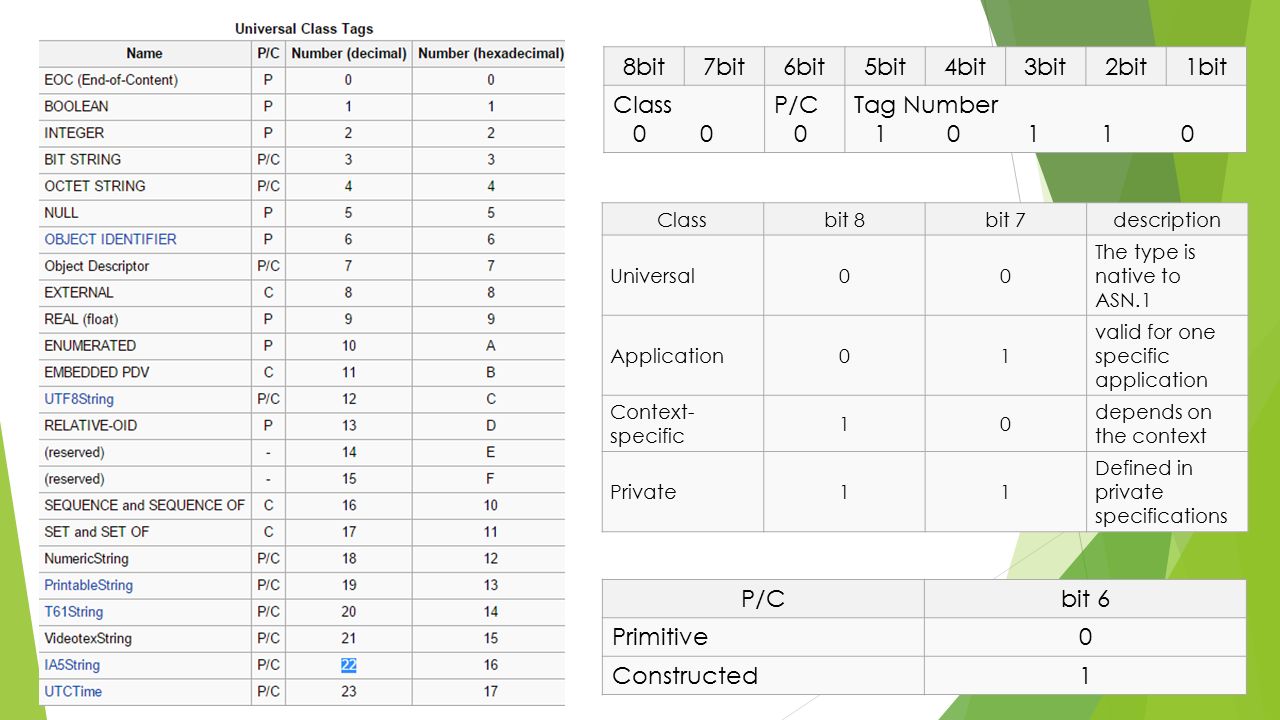Select the 'NumericString' row name
Viewport: 1280px width, 720px height.
[x=86, y=559]
